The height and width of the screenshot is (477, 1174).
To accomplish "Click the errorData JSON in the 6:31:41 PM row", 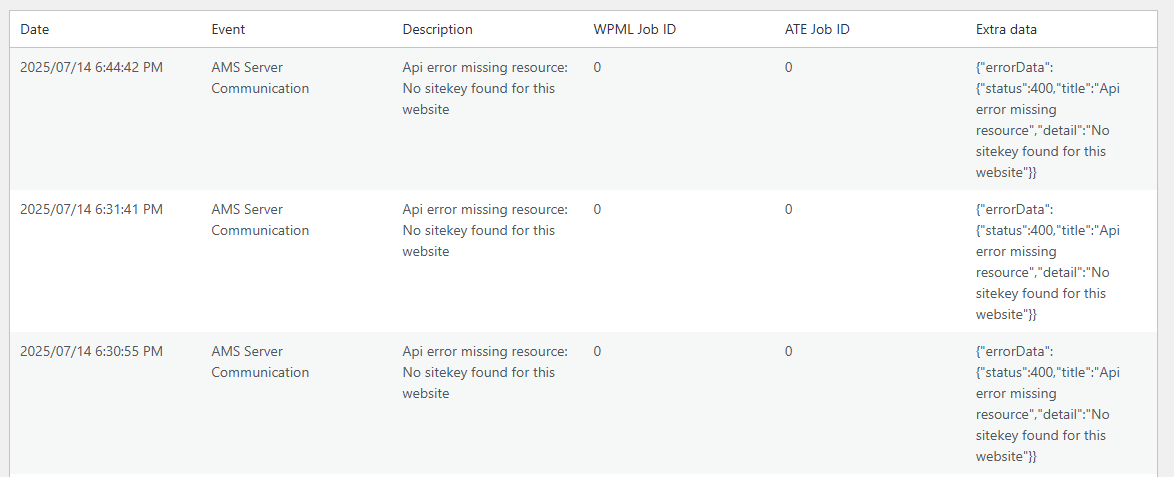I will point(1046,262).
